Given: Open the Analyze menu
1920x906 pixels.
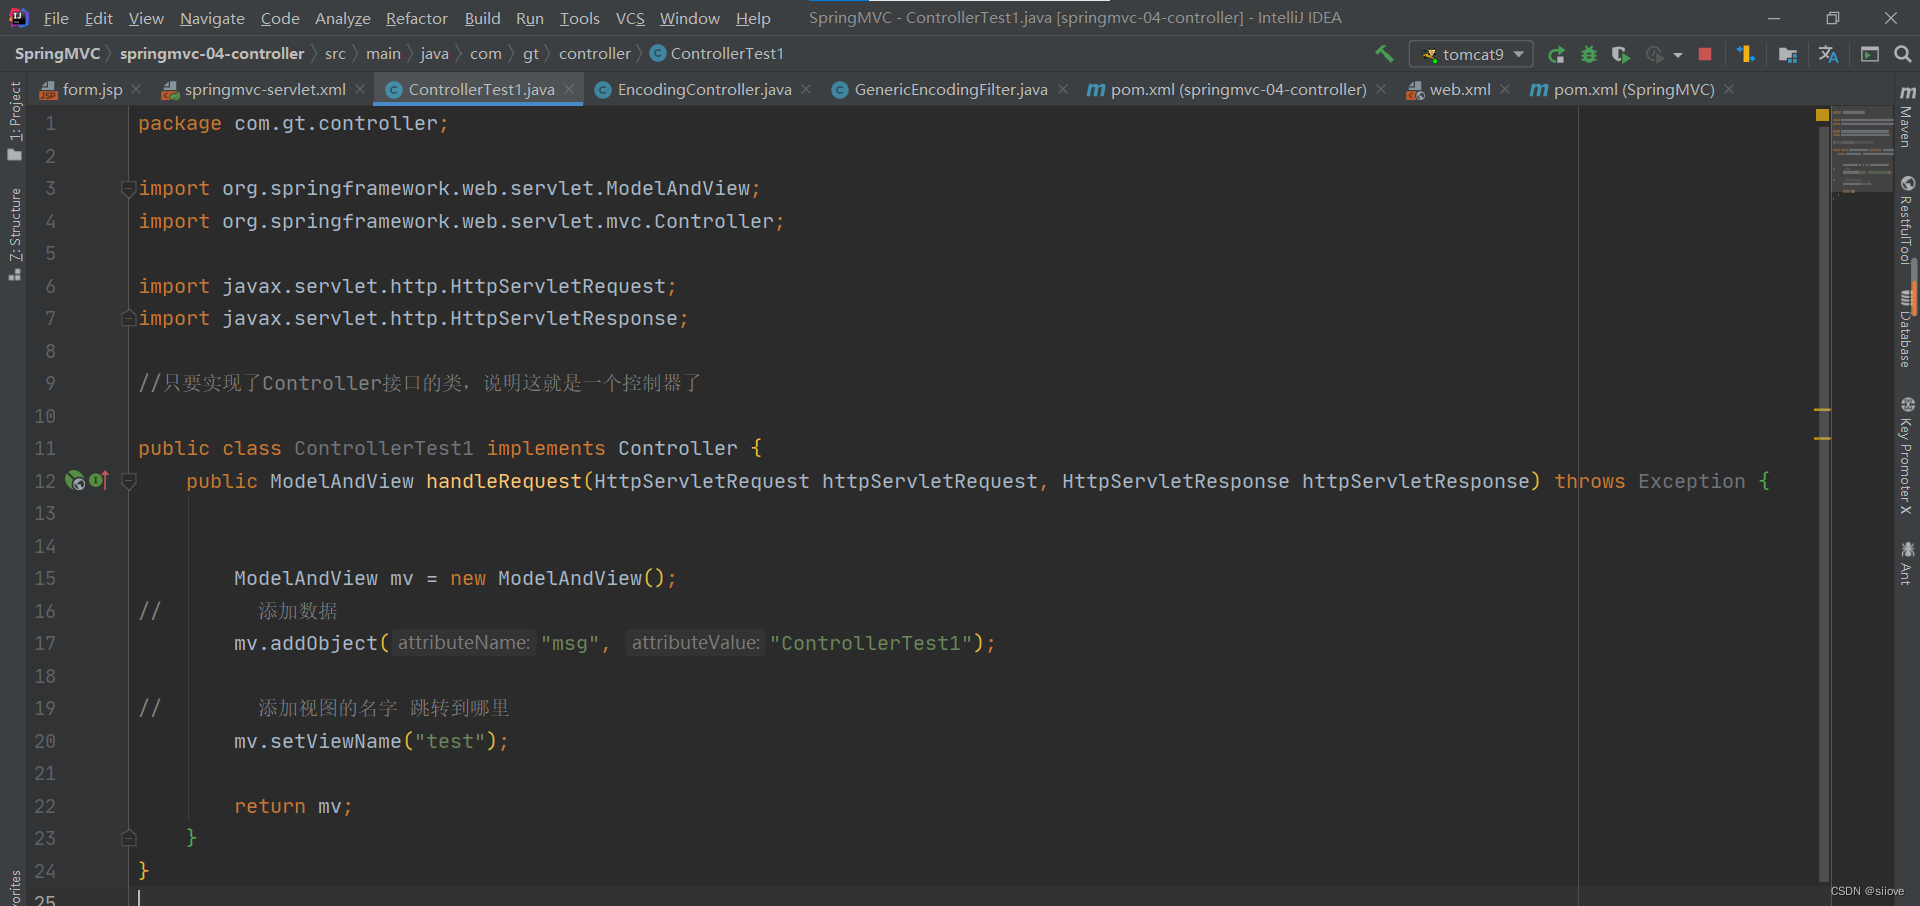Looking at the screenshot, I should point(342,18).
